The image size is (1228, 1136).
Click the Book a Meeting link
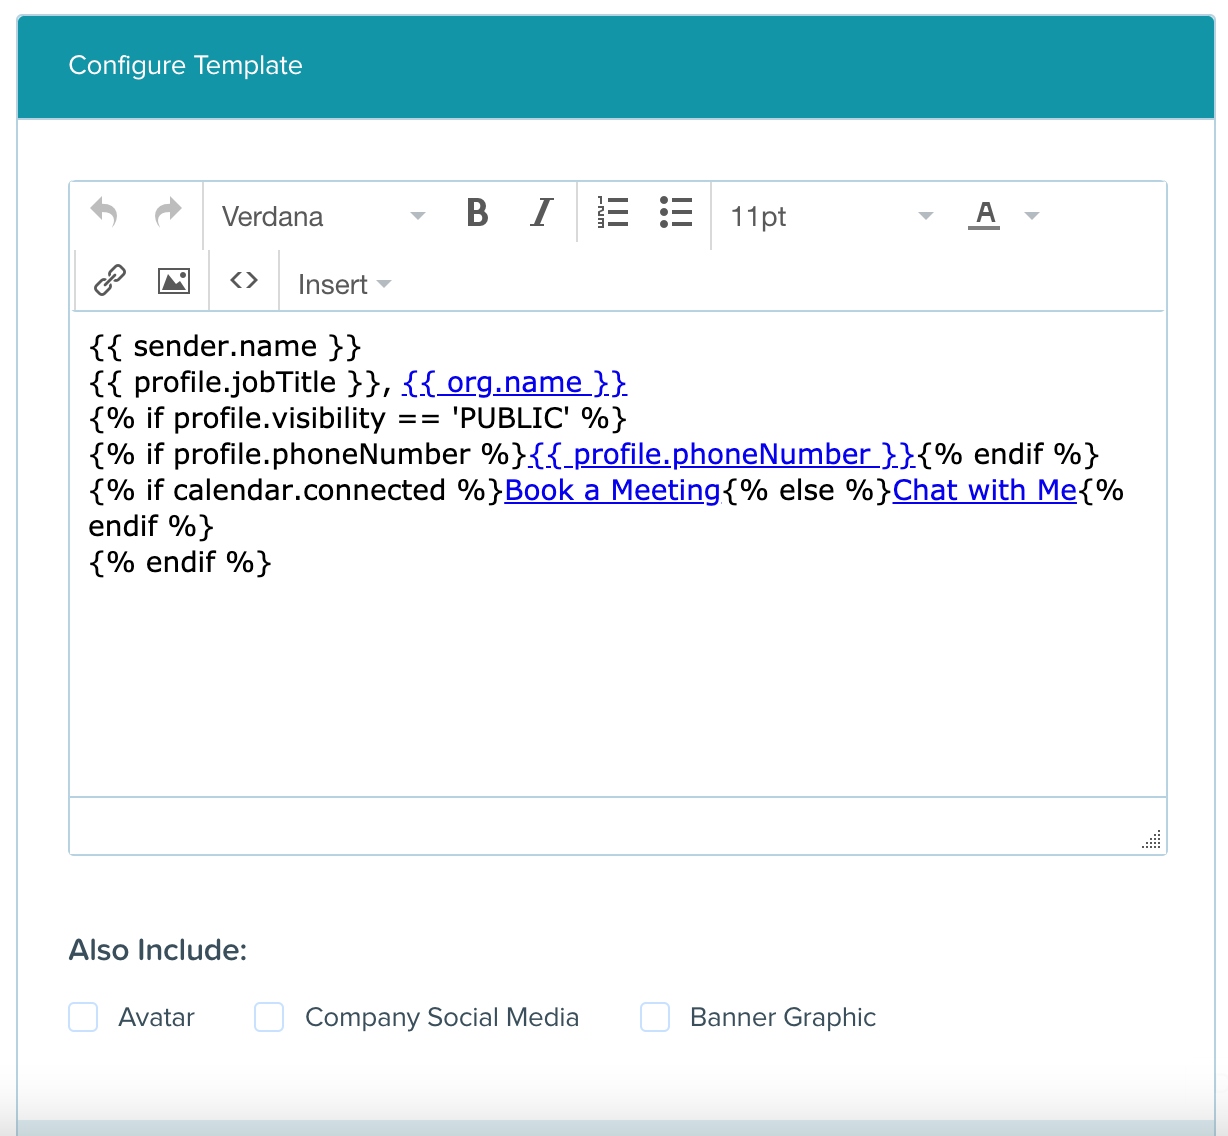click(612, 490)
